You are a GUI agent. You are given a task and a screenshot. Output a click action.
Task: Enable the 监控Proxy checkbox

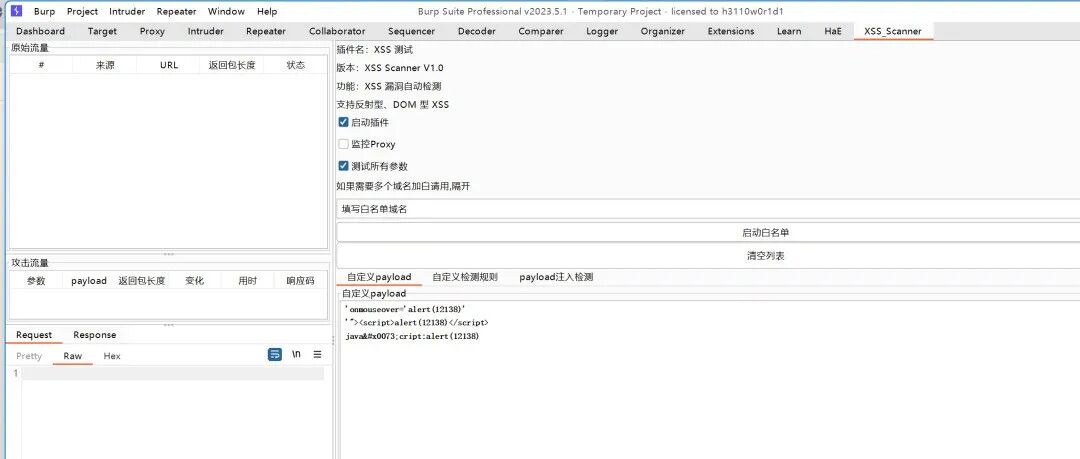pyautogui.click(x=344, y=144)
